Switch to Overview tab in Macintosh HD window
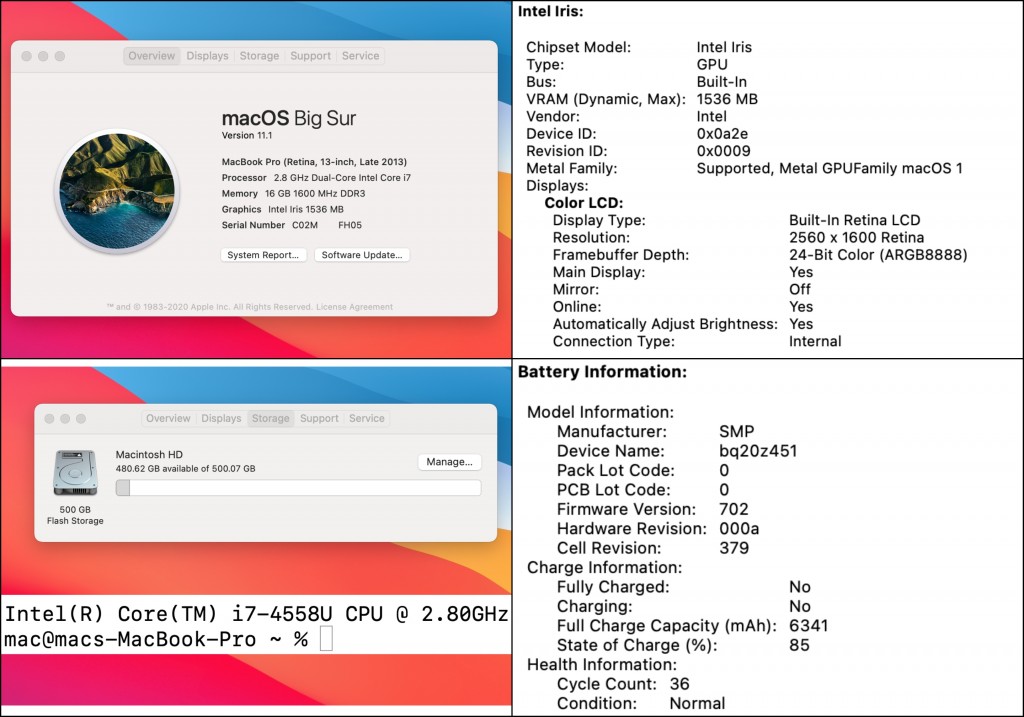The width and height of the screenshot is (1024, 717). tap(168, 419)
